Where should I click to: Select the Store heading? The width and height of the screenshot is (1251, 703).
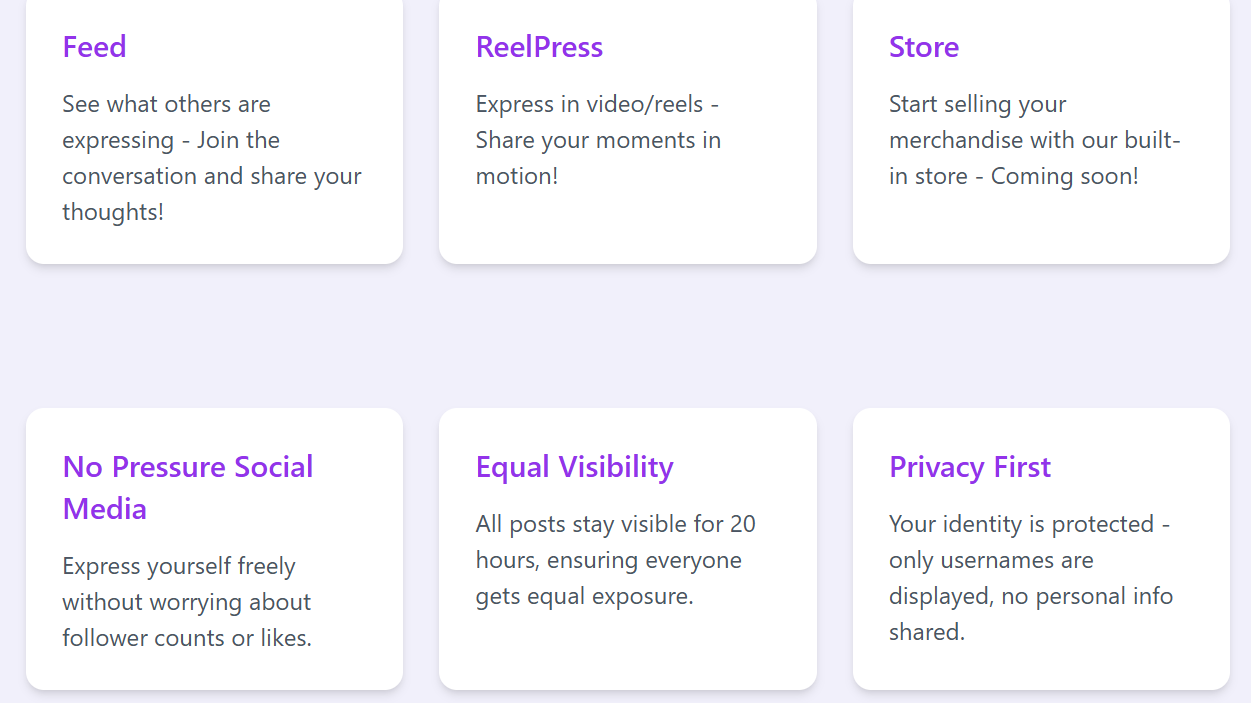[x=924, y=47]
